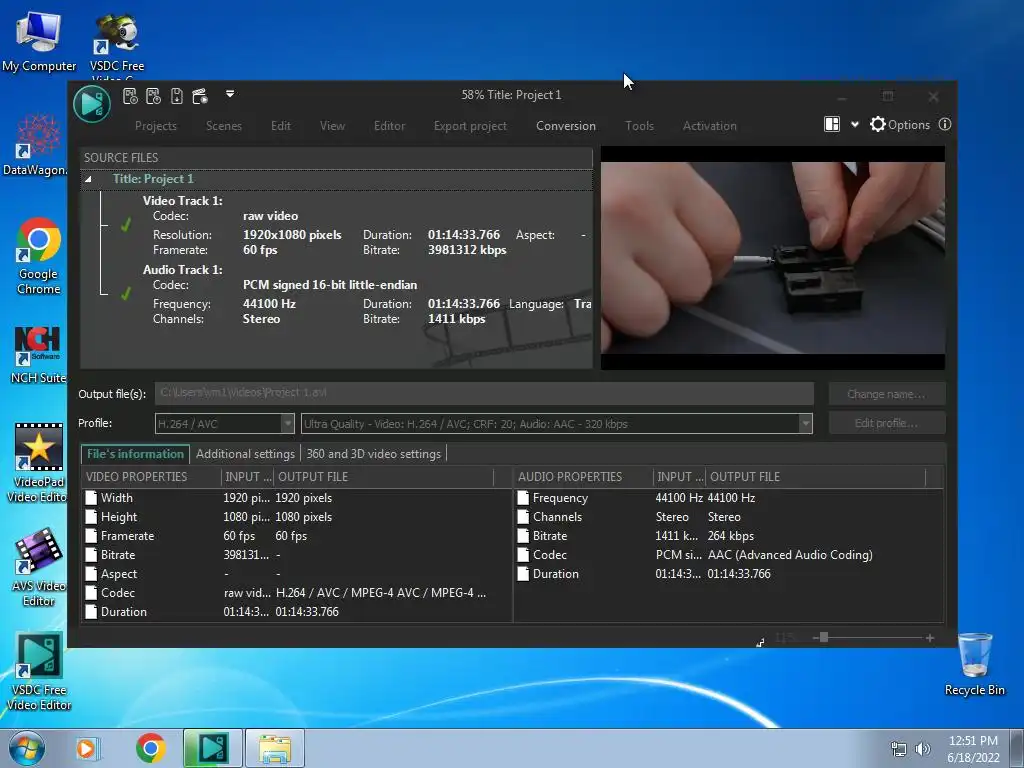Select the Title: Project 1 row
Screen dimensions: 1024x768
tap(336, 179)
